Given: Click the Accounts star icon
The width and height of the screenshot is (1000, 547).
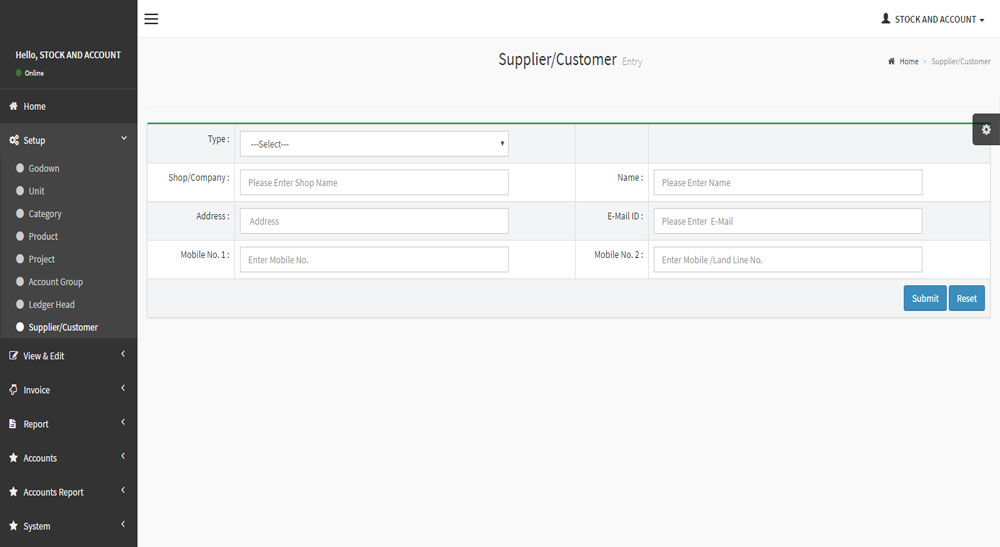Looking at the screenshot, I should 13,458.
